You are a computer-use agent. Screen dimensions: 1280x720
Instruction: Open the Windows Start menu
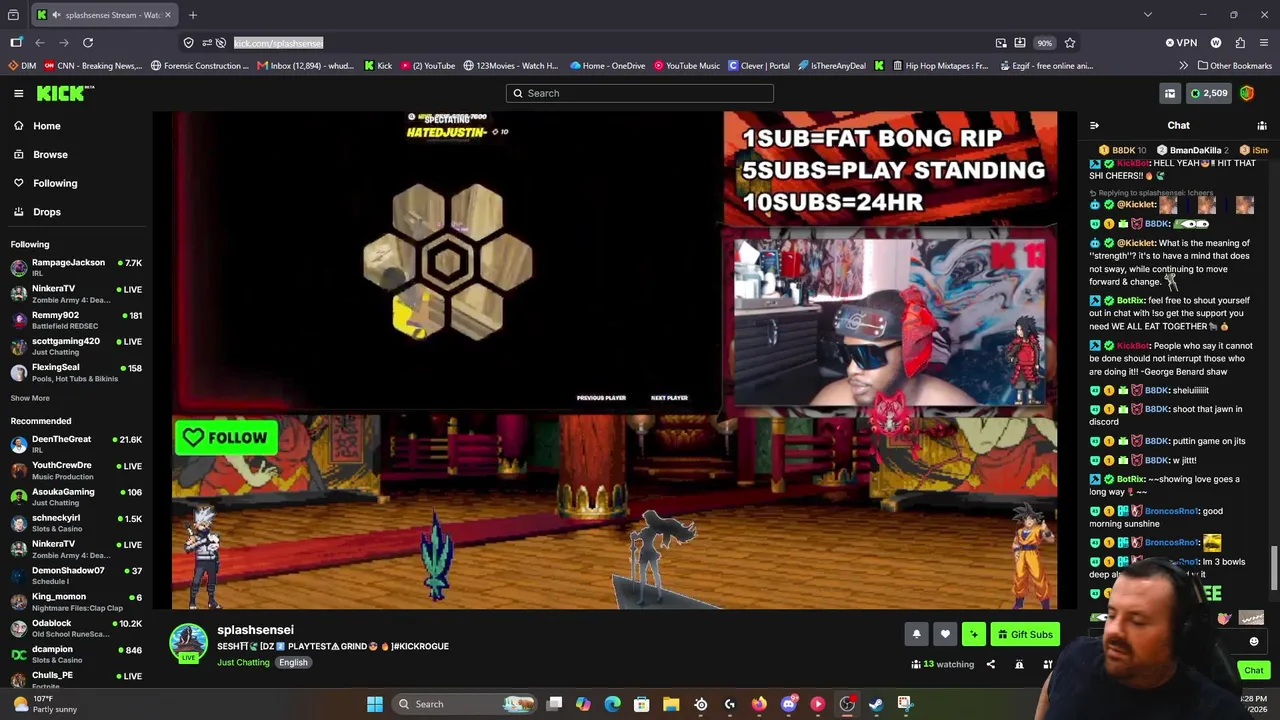pos(374,704)
